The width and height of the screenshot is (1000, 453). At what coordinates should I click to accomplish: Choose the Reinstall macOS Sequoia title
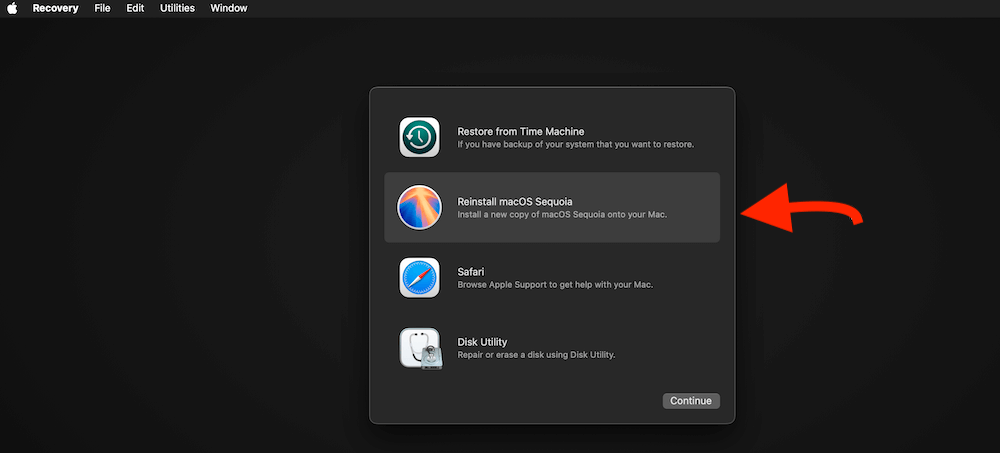[514, 201]
